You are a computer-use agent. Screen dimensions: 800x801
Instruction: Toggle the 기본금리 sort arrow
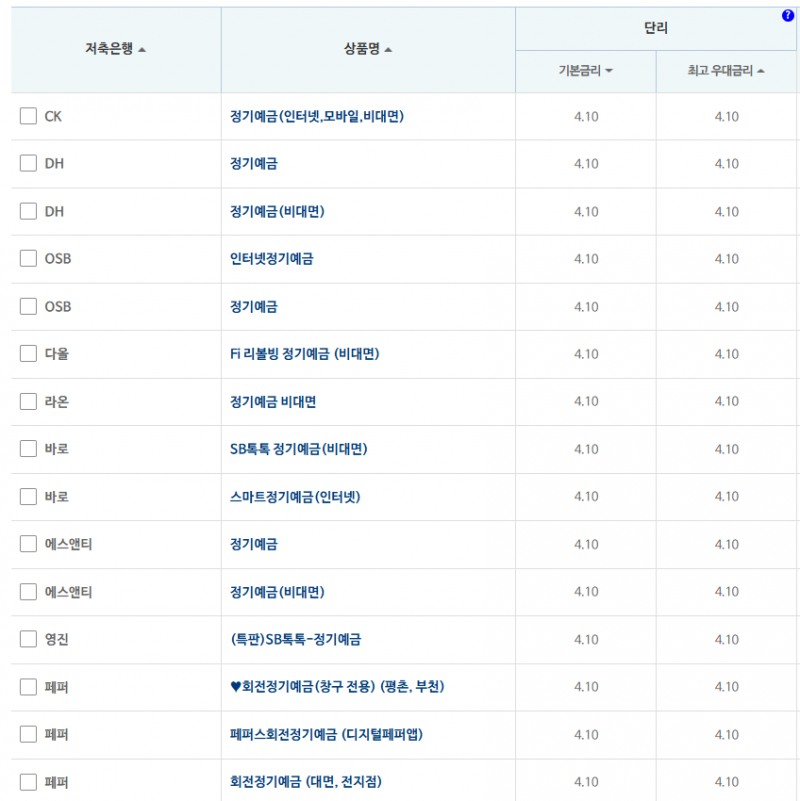608,71
